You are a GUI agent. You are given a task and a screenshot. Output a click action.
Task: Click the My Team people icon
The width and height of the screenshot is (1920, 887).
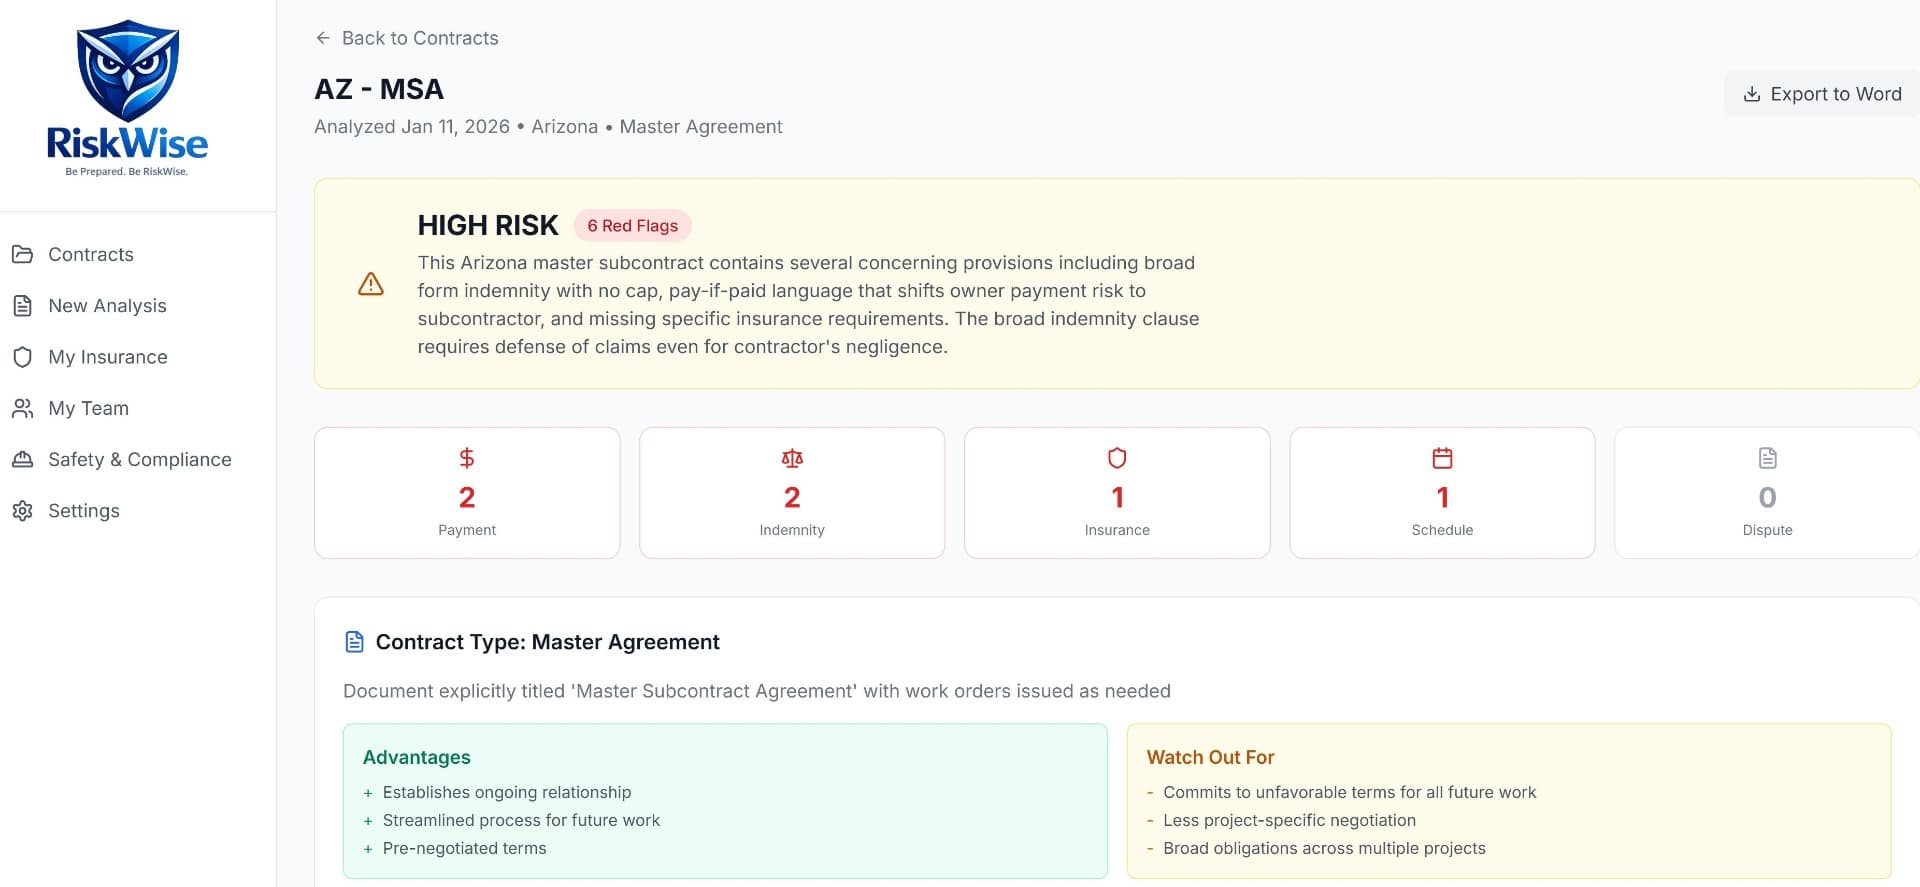22,408
